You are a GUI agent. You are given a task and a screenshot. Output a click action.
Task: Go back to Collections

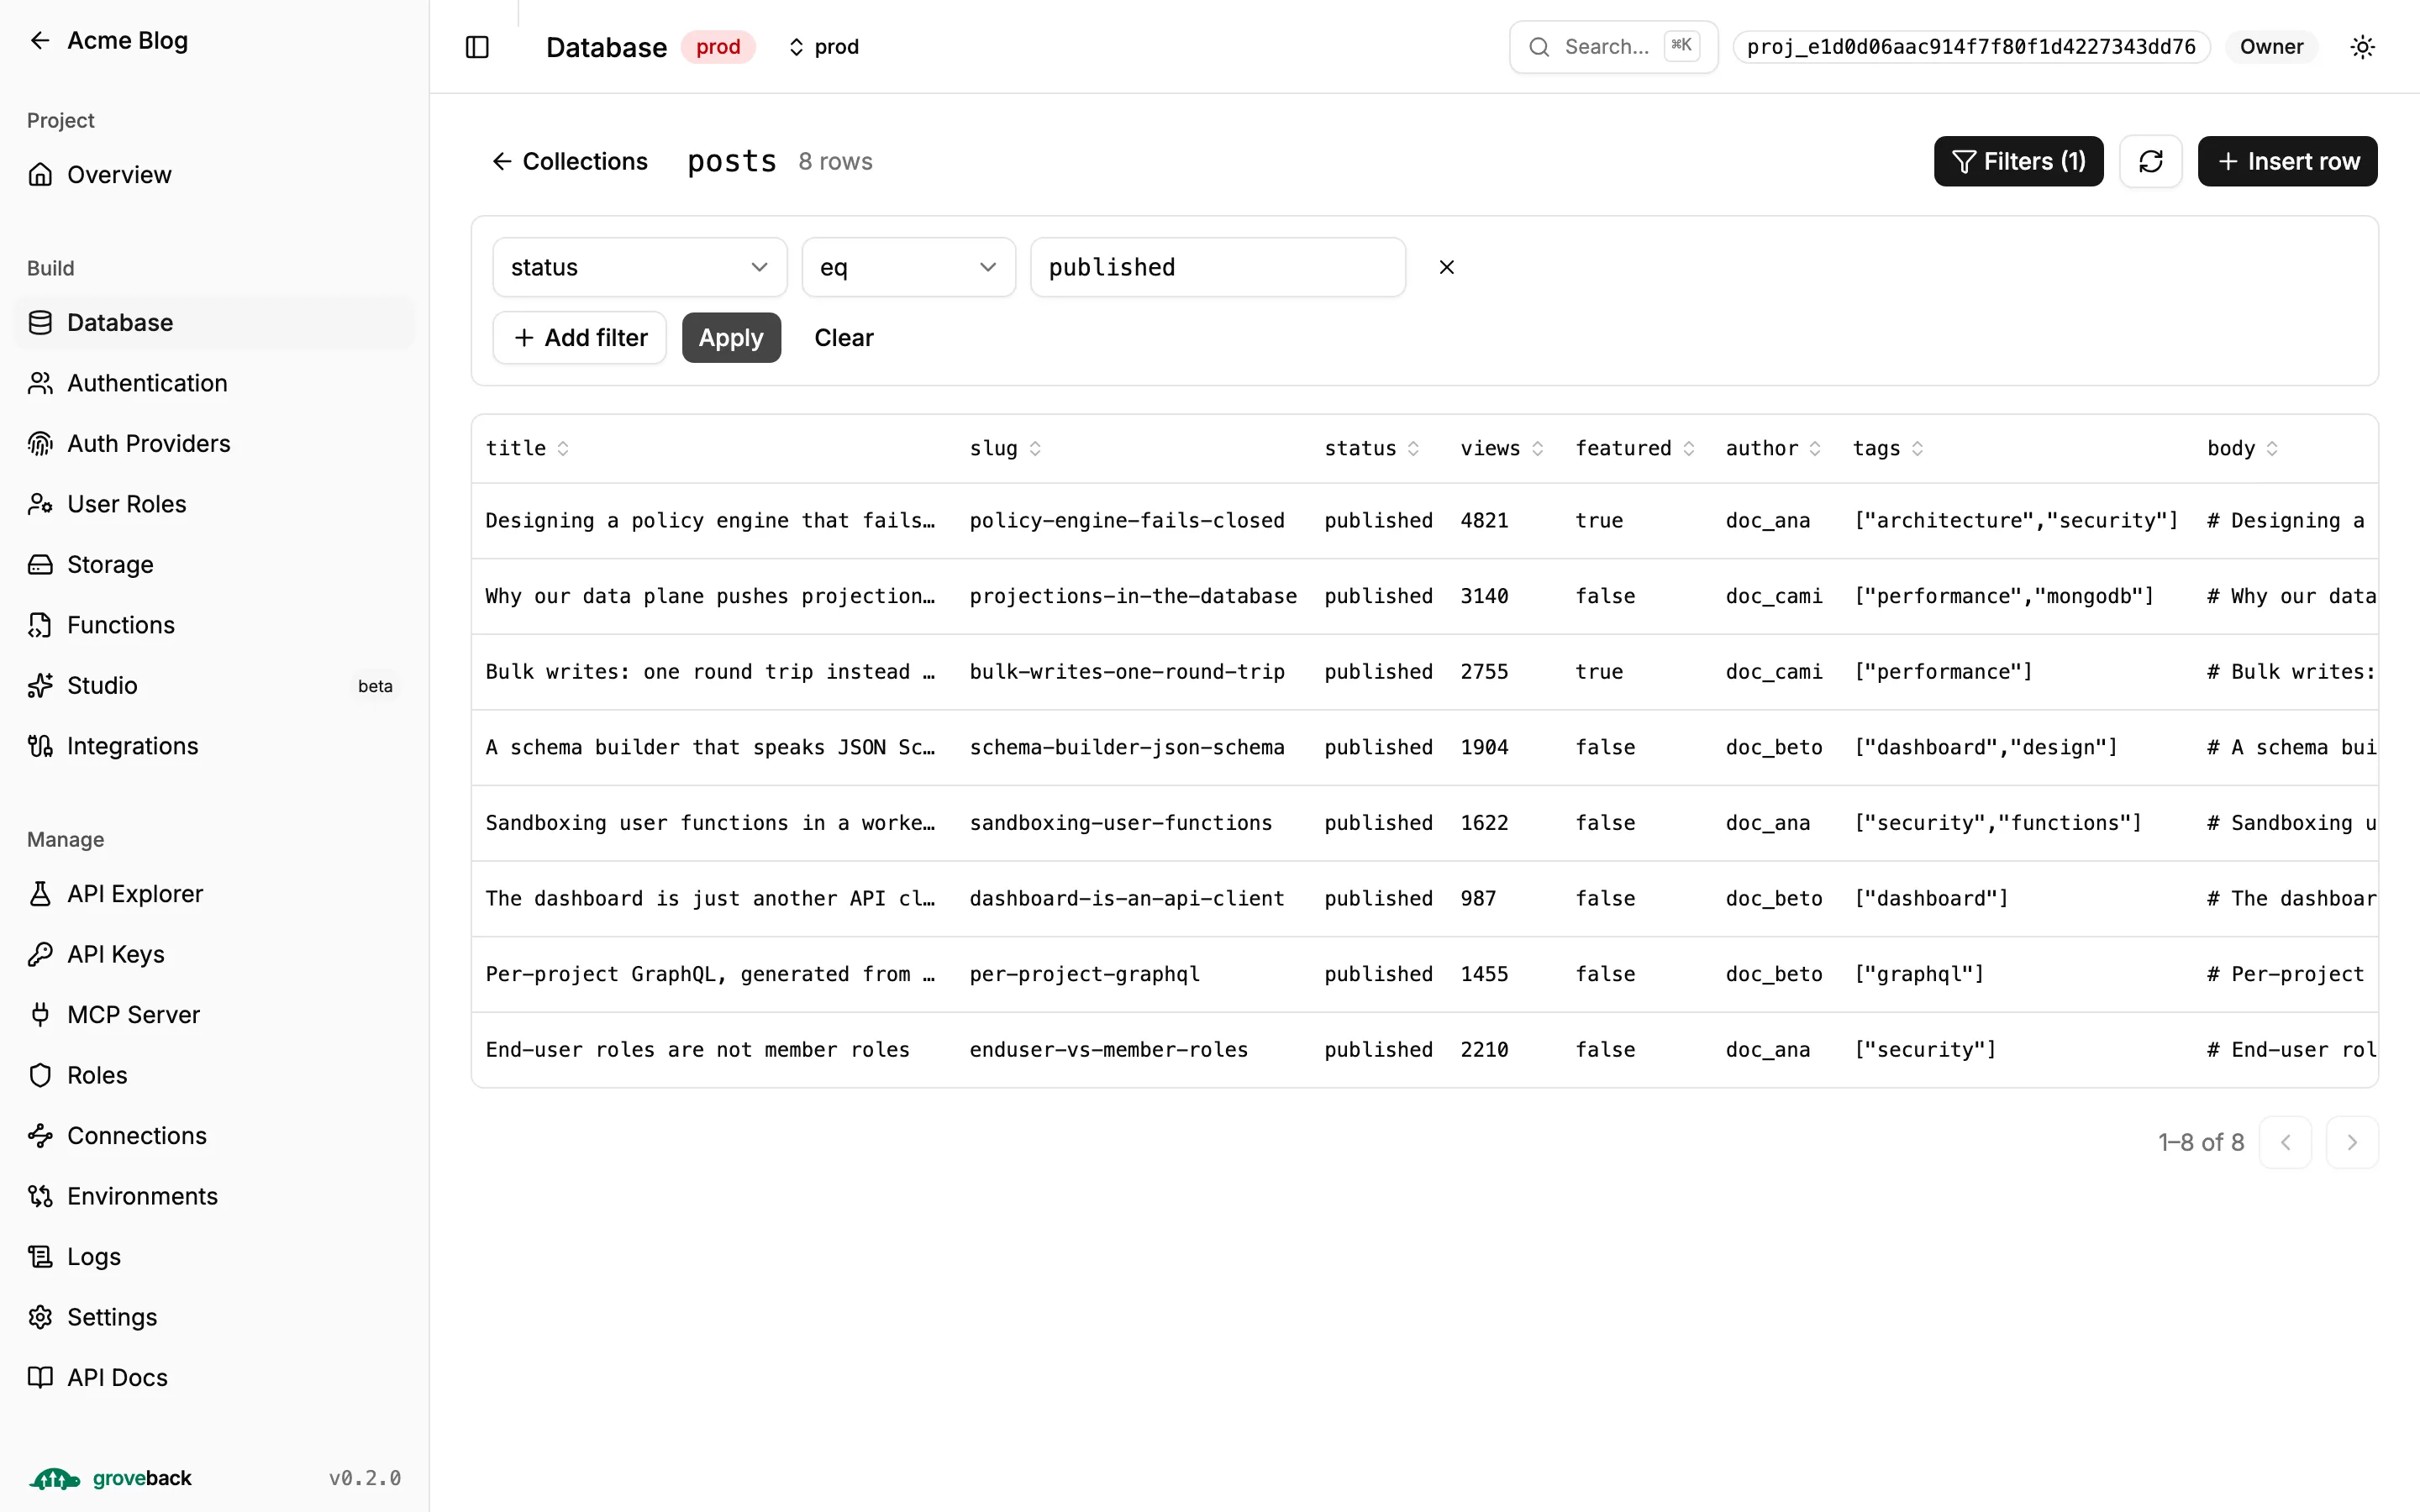[569, 161]
